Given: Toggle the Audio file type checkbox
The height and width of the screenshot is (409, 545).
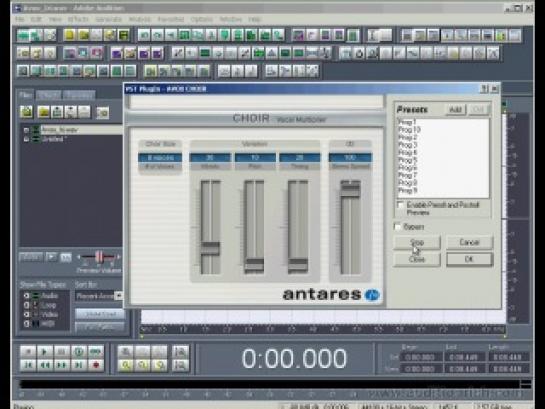Looking at the screenshot, I should (x=27, y=296).
